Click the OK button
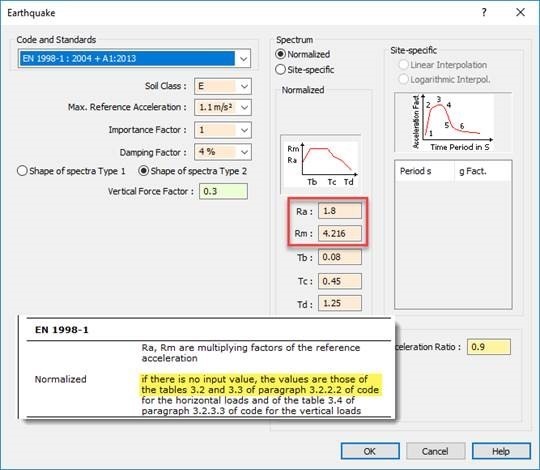This screenshot has width=540, height=470. pyautogui.click(x=370, y=451)
